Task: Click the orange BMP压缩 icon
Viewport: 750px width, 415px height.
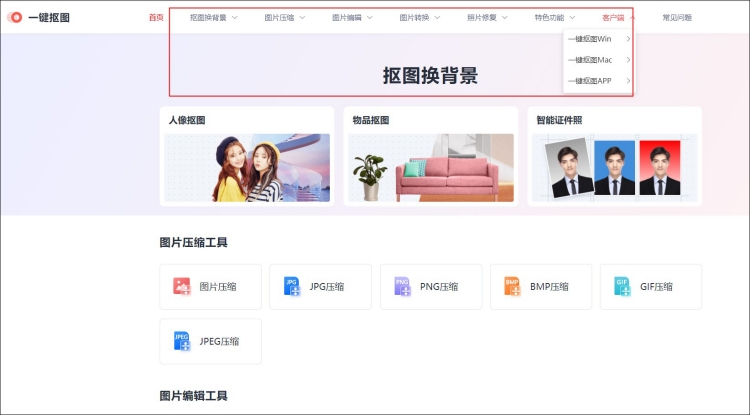Action: (x=512, y=287)
